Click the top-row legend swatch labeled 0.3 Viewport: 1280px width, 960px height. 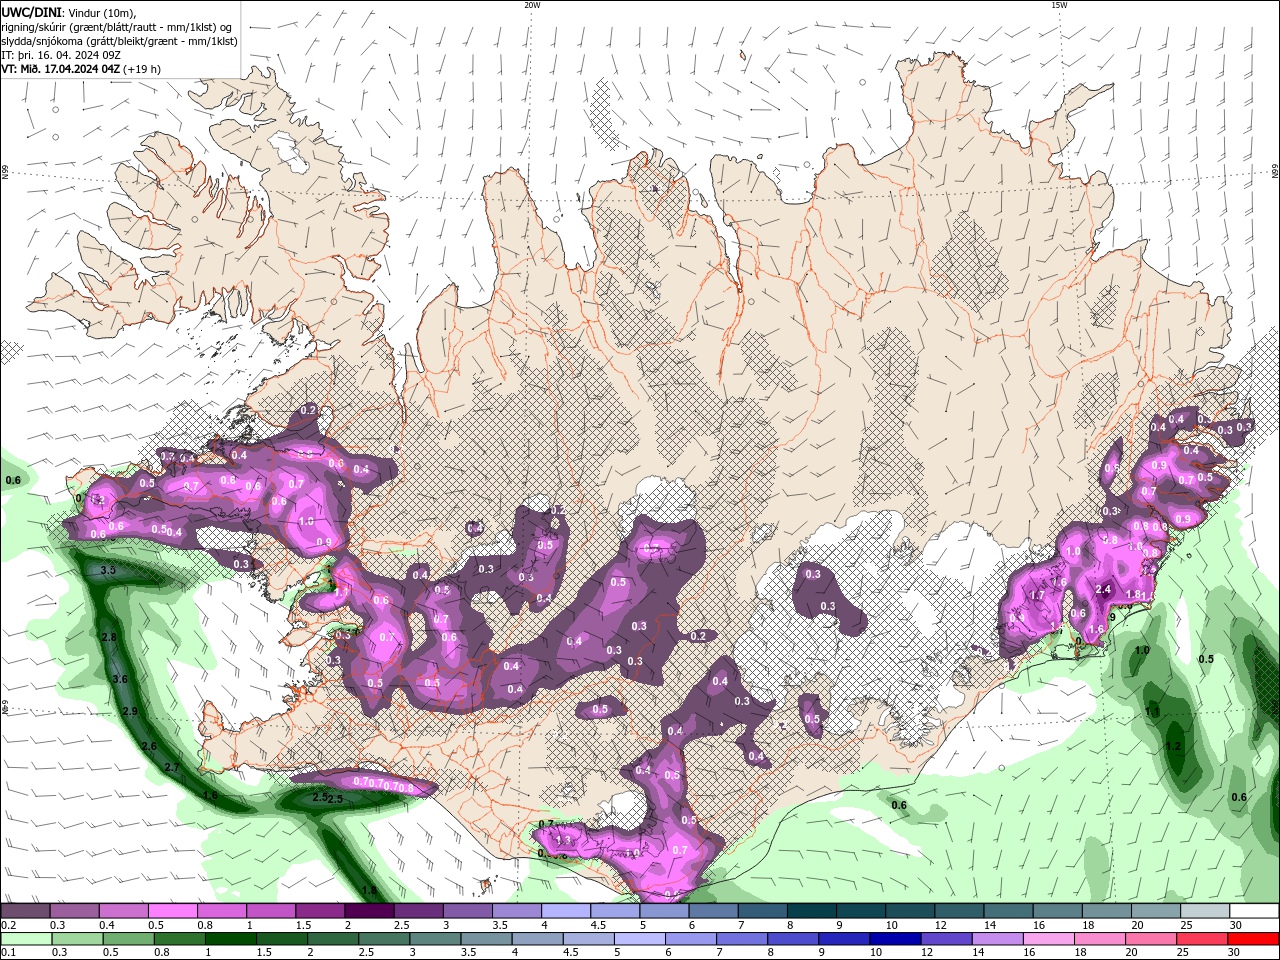[x=74, y=911]
